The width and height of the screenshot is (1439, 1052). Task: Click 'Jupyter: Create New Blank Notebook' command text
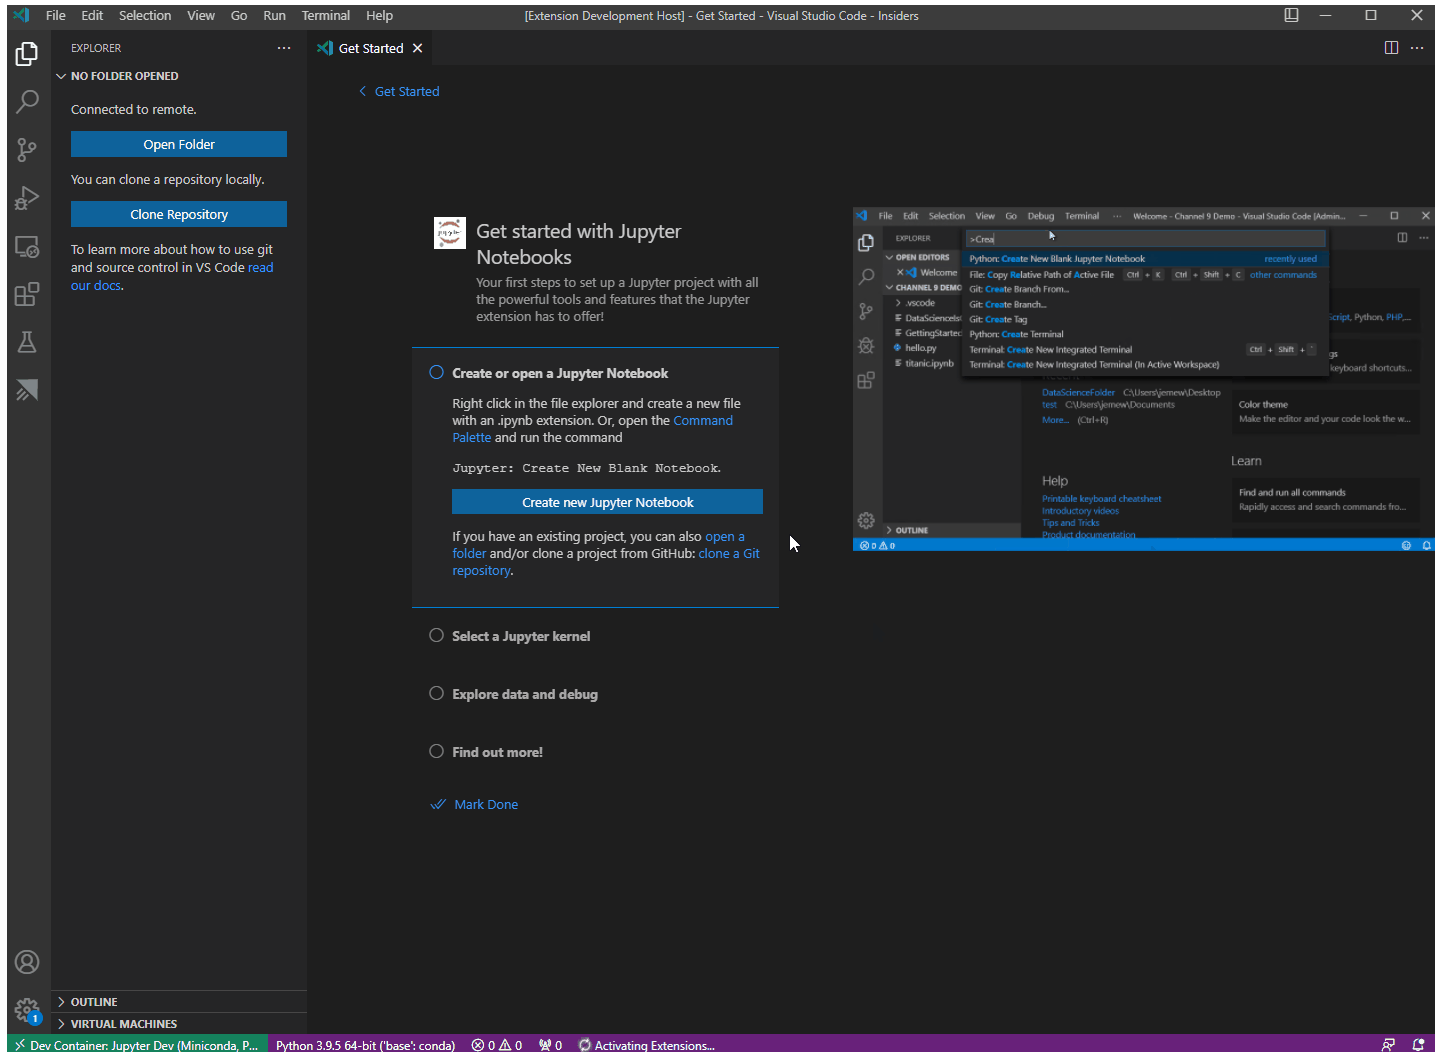[586, 468]
